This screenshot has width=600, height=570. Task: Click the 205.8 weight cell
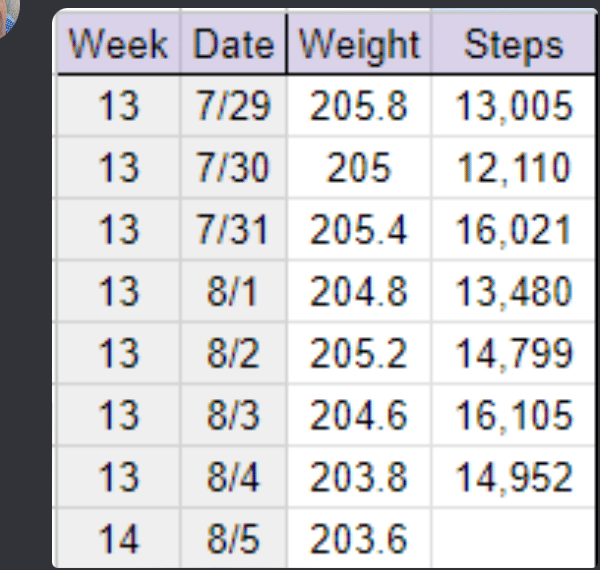pos(359,107)
